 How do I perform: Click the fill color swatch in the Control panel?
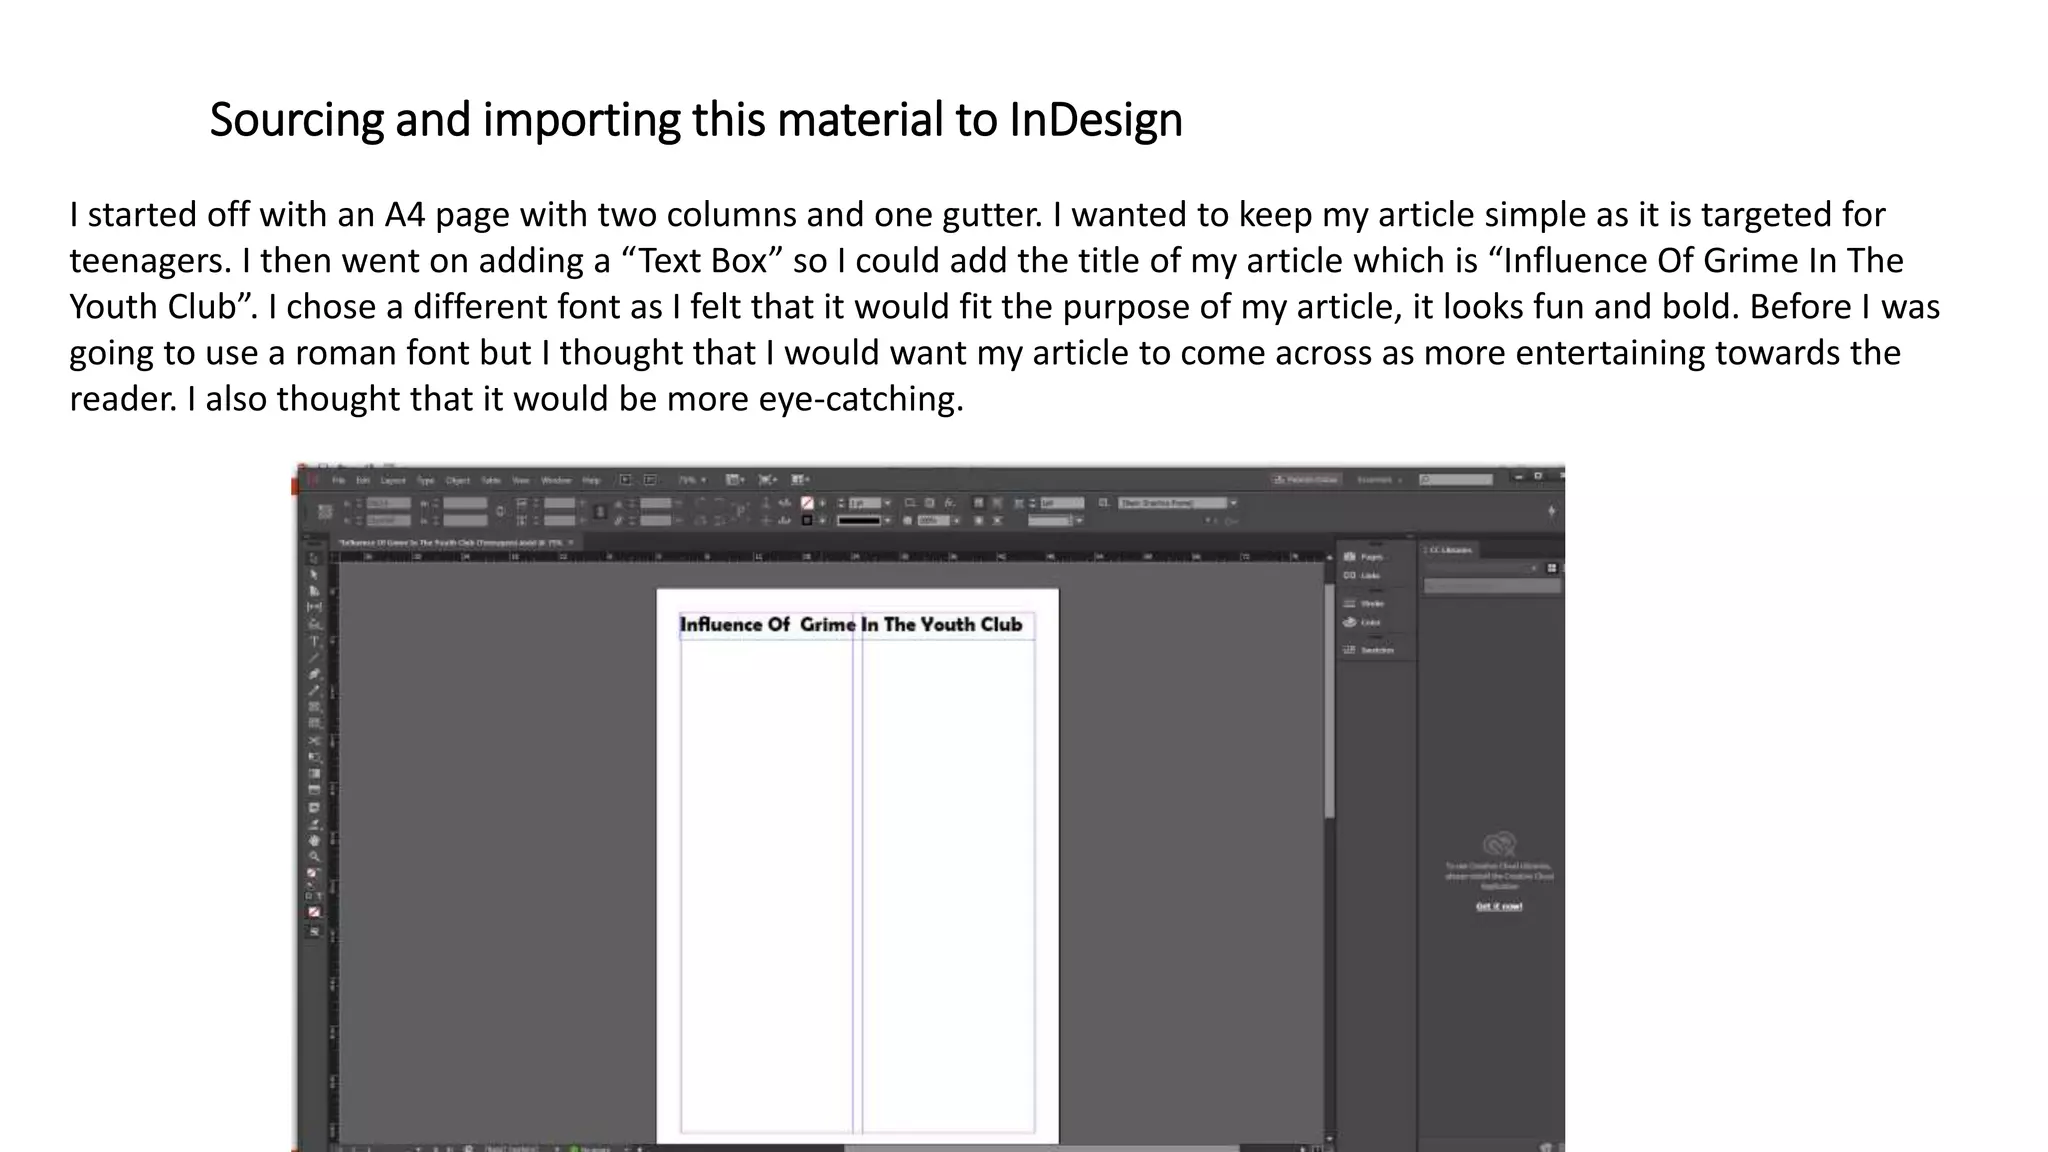[x=807, y=503]
